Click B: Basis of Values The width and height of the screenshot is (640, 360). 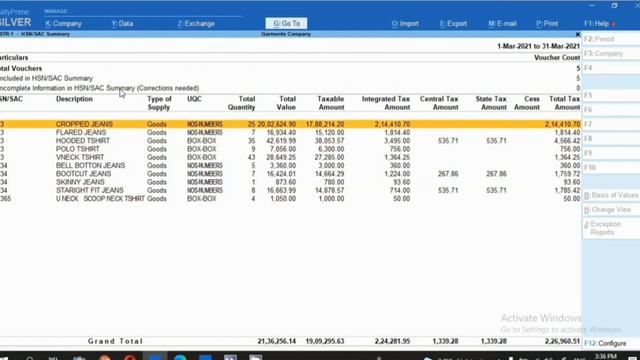611,196
